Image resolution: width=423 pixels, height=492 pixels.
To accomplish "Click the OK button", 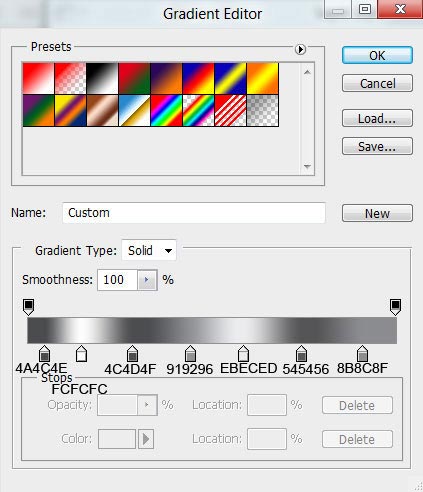I will click(377, 55).
